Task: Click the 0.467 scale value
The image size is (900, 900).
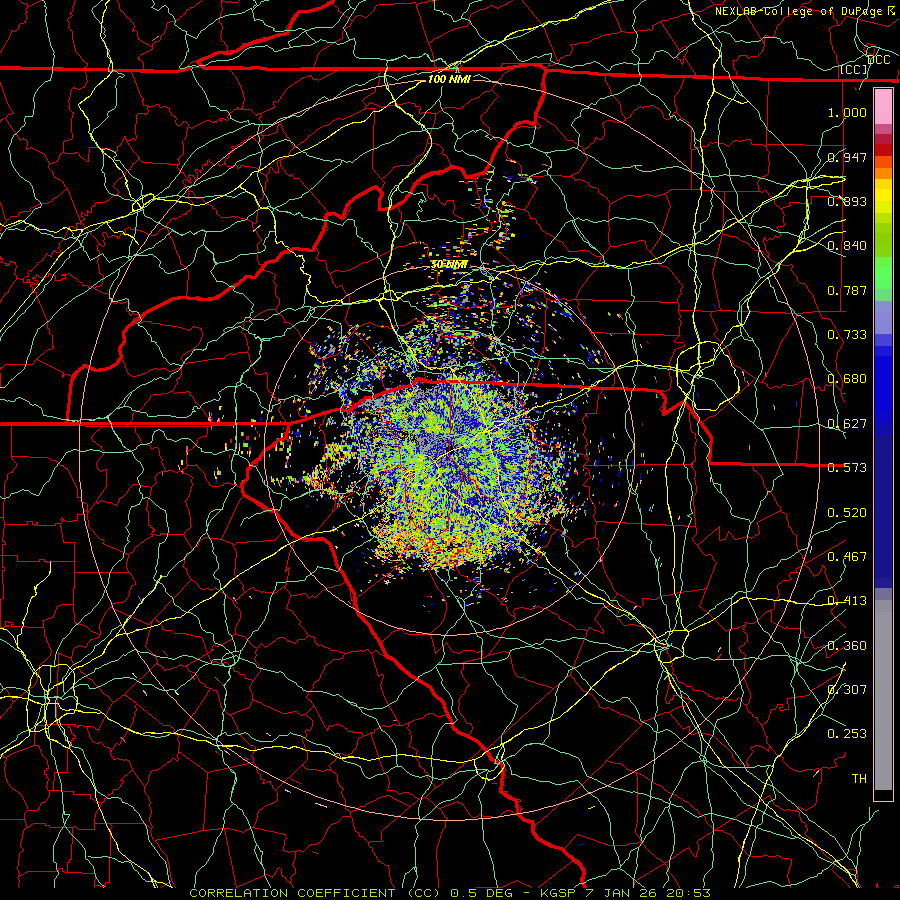Action: pos(847,557)
